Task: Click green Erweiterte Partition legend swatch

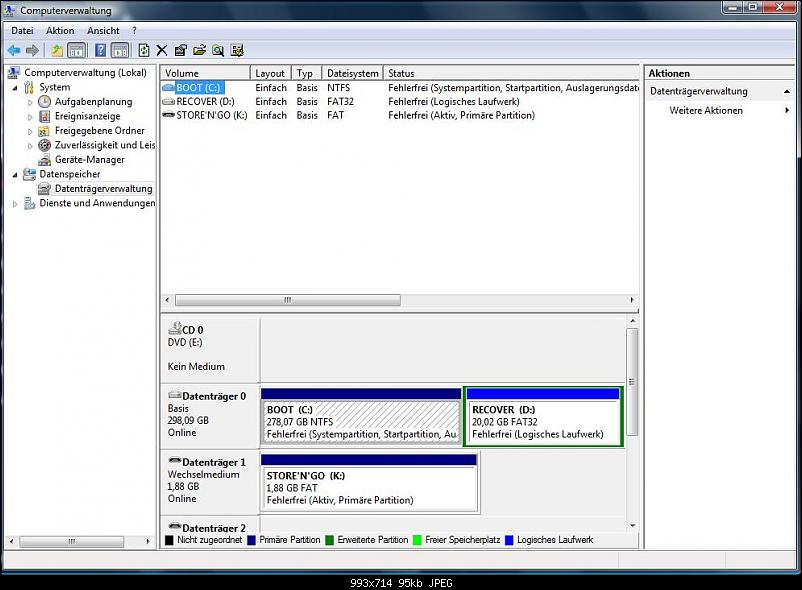Action: pos(329,540)
